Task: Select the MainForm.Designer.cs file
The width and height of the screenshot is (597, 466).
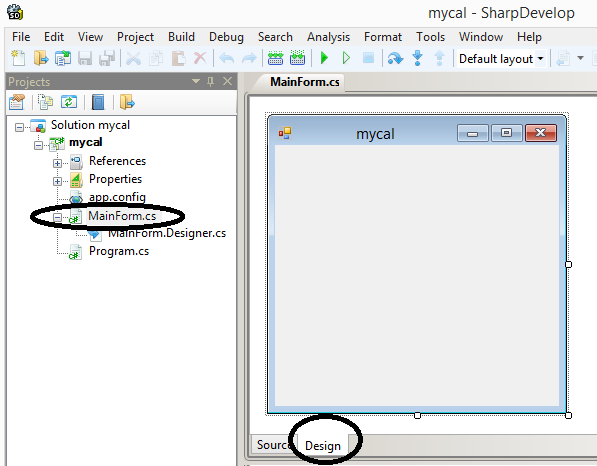Action: (167, 233)
